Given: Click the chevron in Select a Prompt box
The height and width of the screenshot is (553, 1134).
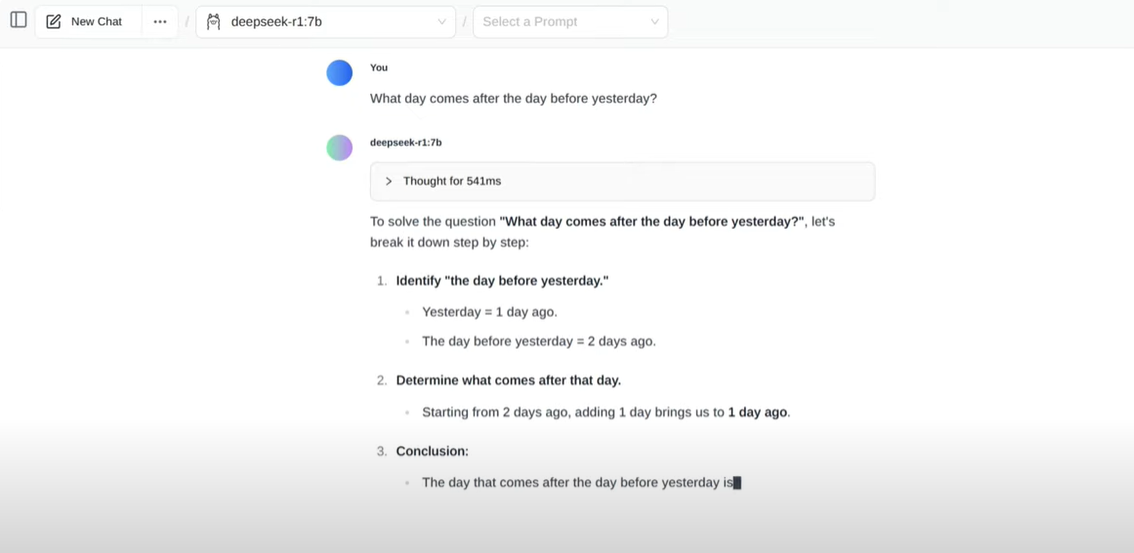Looking at the screenshot, I should tap(655, 22).
